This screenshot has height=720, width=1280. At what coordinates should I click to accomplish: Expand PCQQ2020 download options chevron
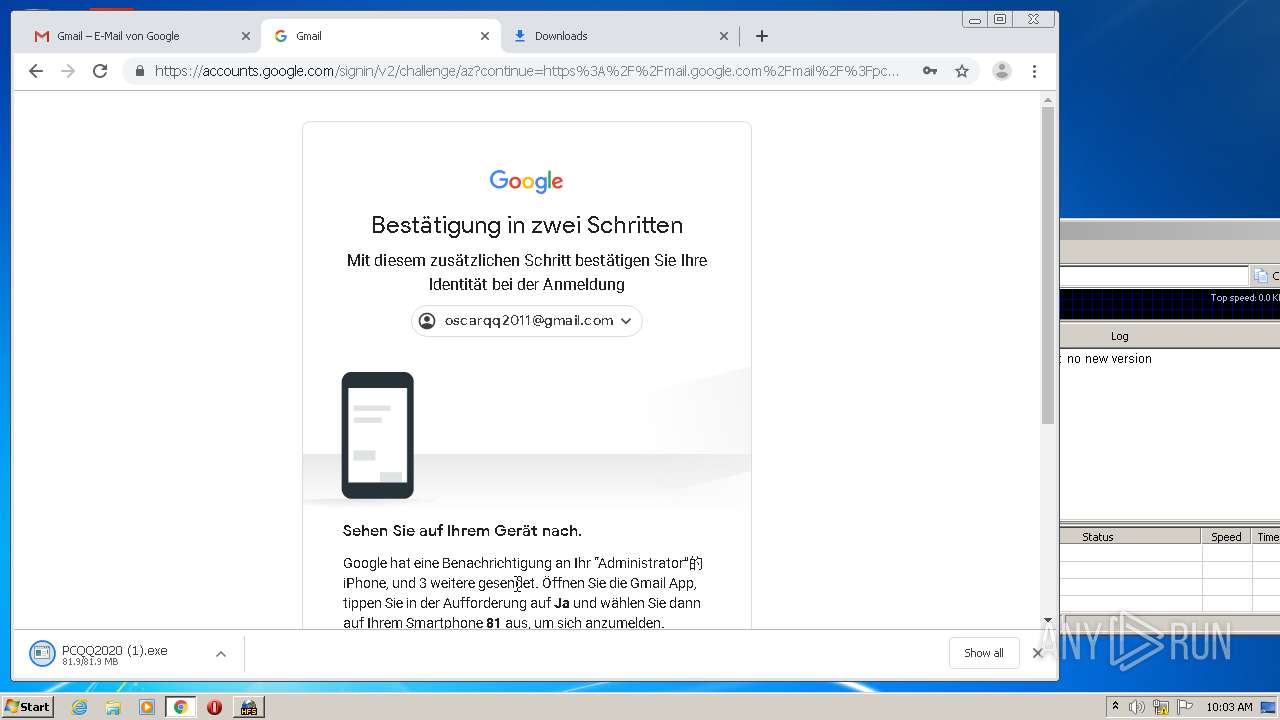[221, 654]
